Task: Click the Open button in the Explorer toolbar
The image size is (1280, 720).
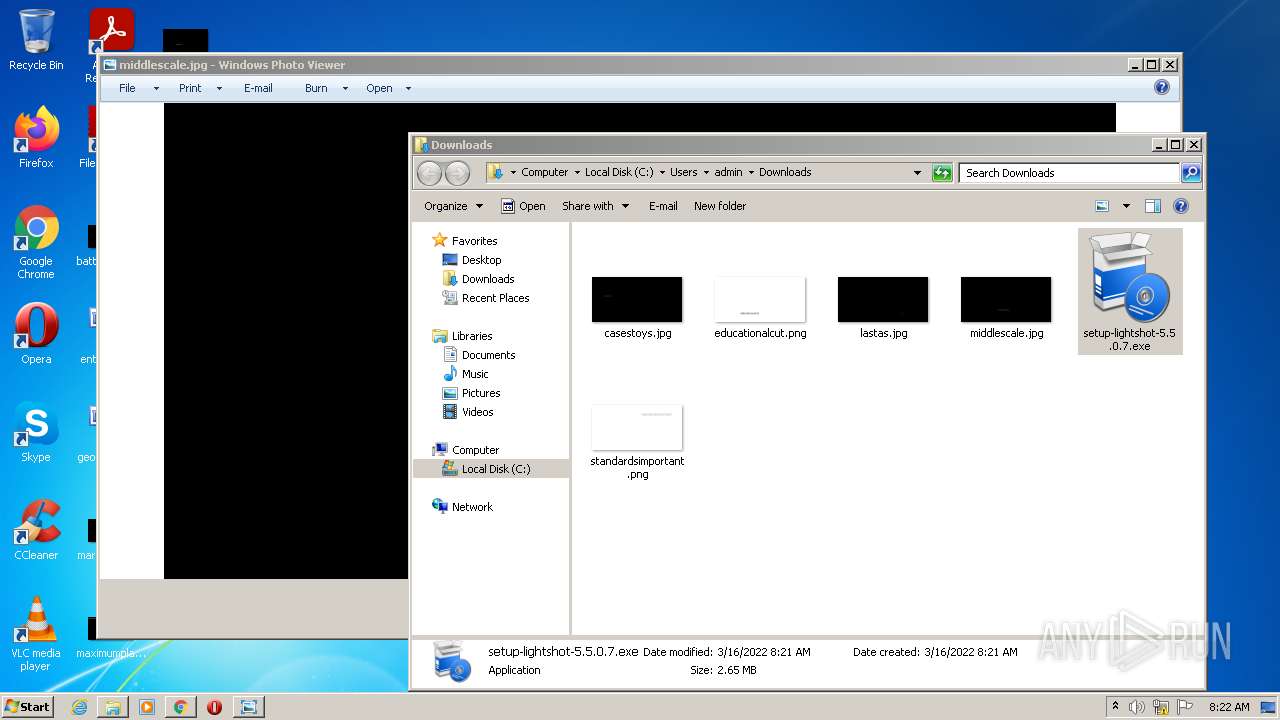Action: 523,206
